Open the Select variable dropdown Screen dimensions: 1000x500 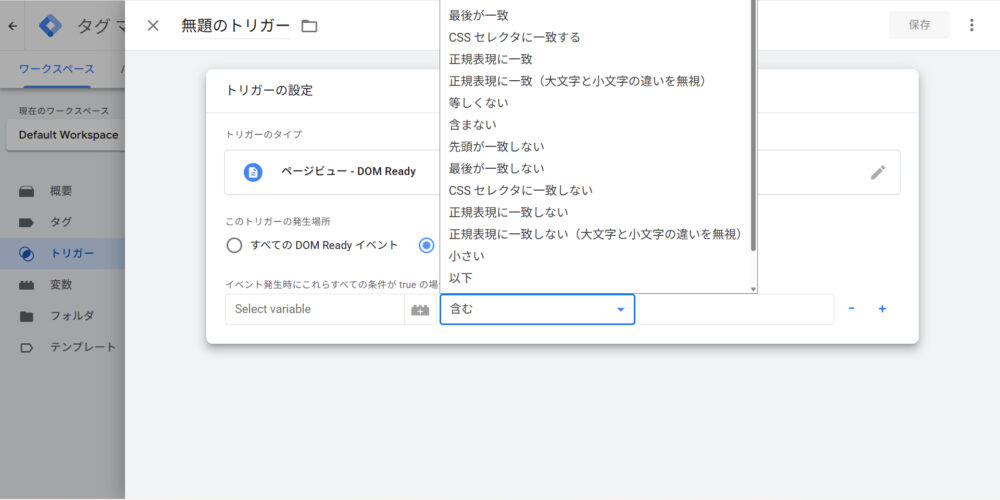(x=314, y=310)
